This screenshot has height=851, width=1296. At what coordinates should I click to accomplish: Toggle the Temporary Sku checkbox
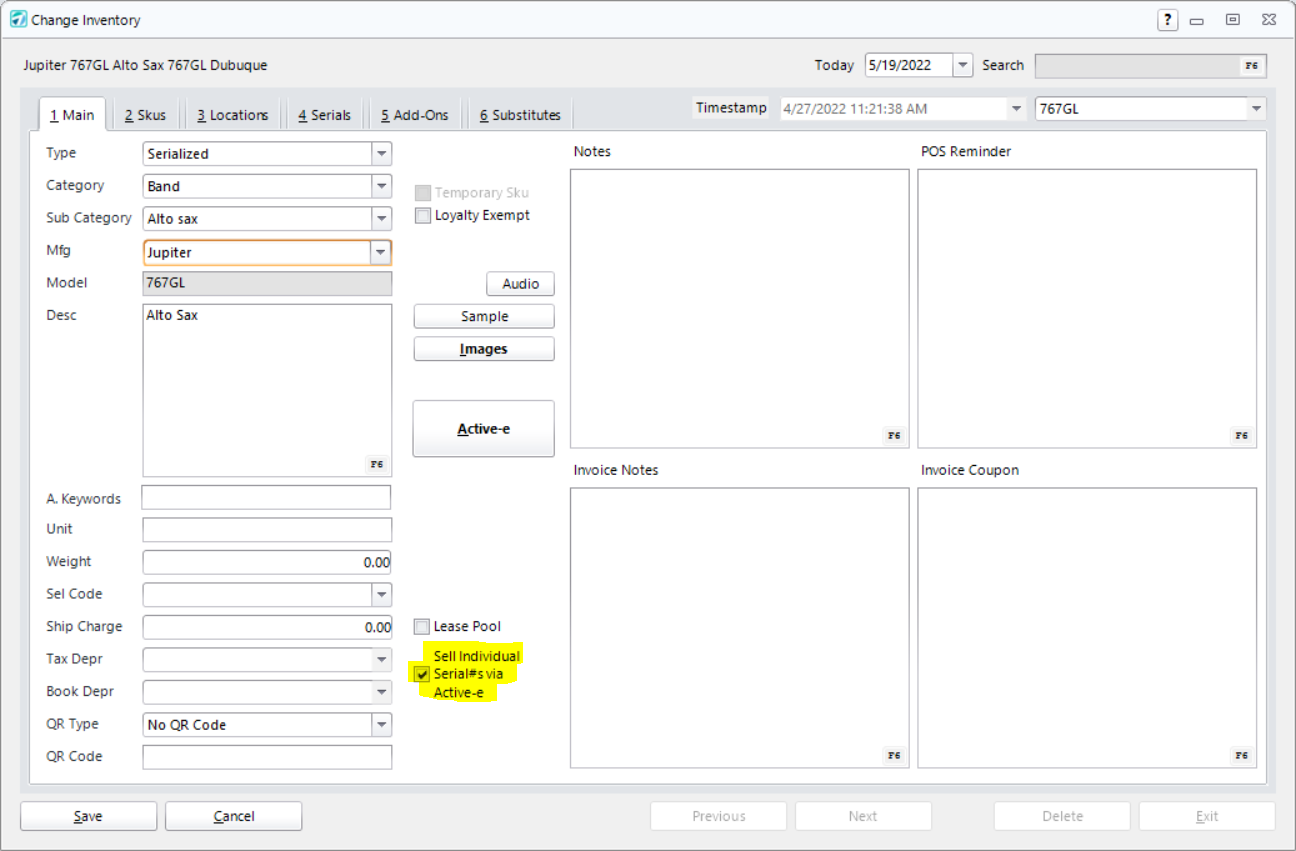point(423,193)
